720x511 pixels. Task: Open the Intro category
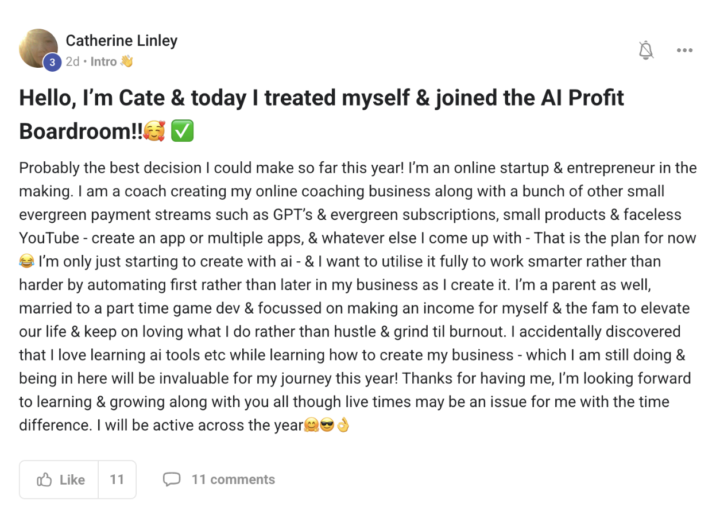point(104,62)
